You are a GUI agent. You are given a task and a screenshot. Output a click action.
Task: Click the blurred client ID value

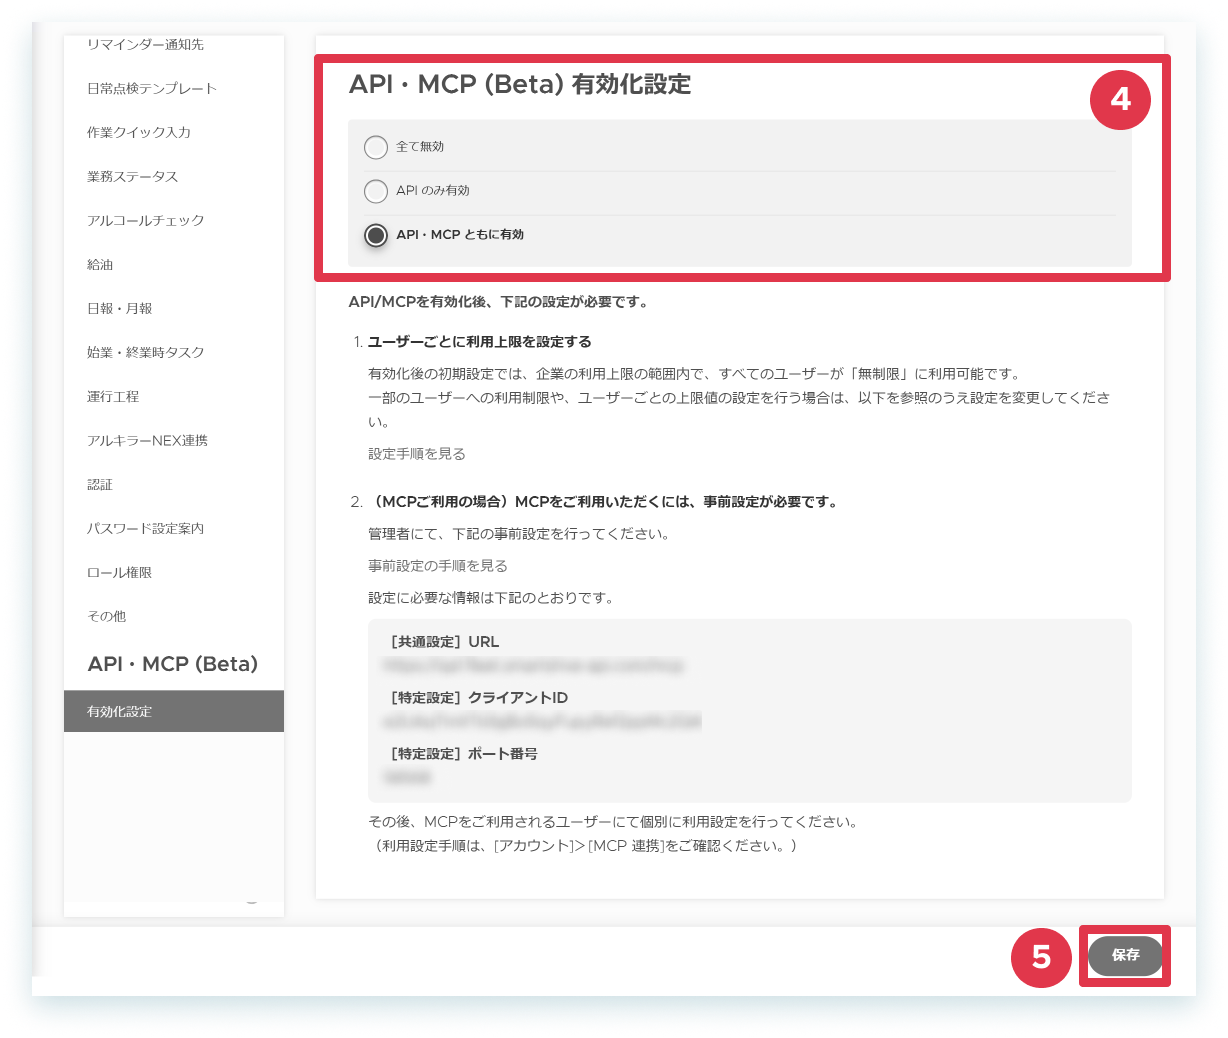543,722
